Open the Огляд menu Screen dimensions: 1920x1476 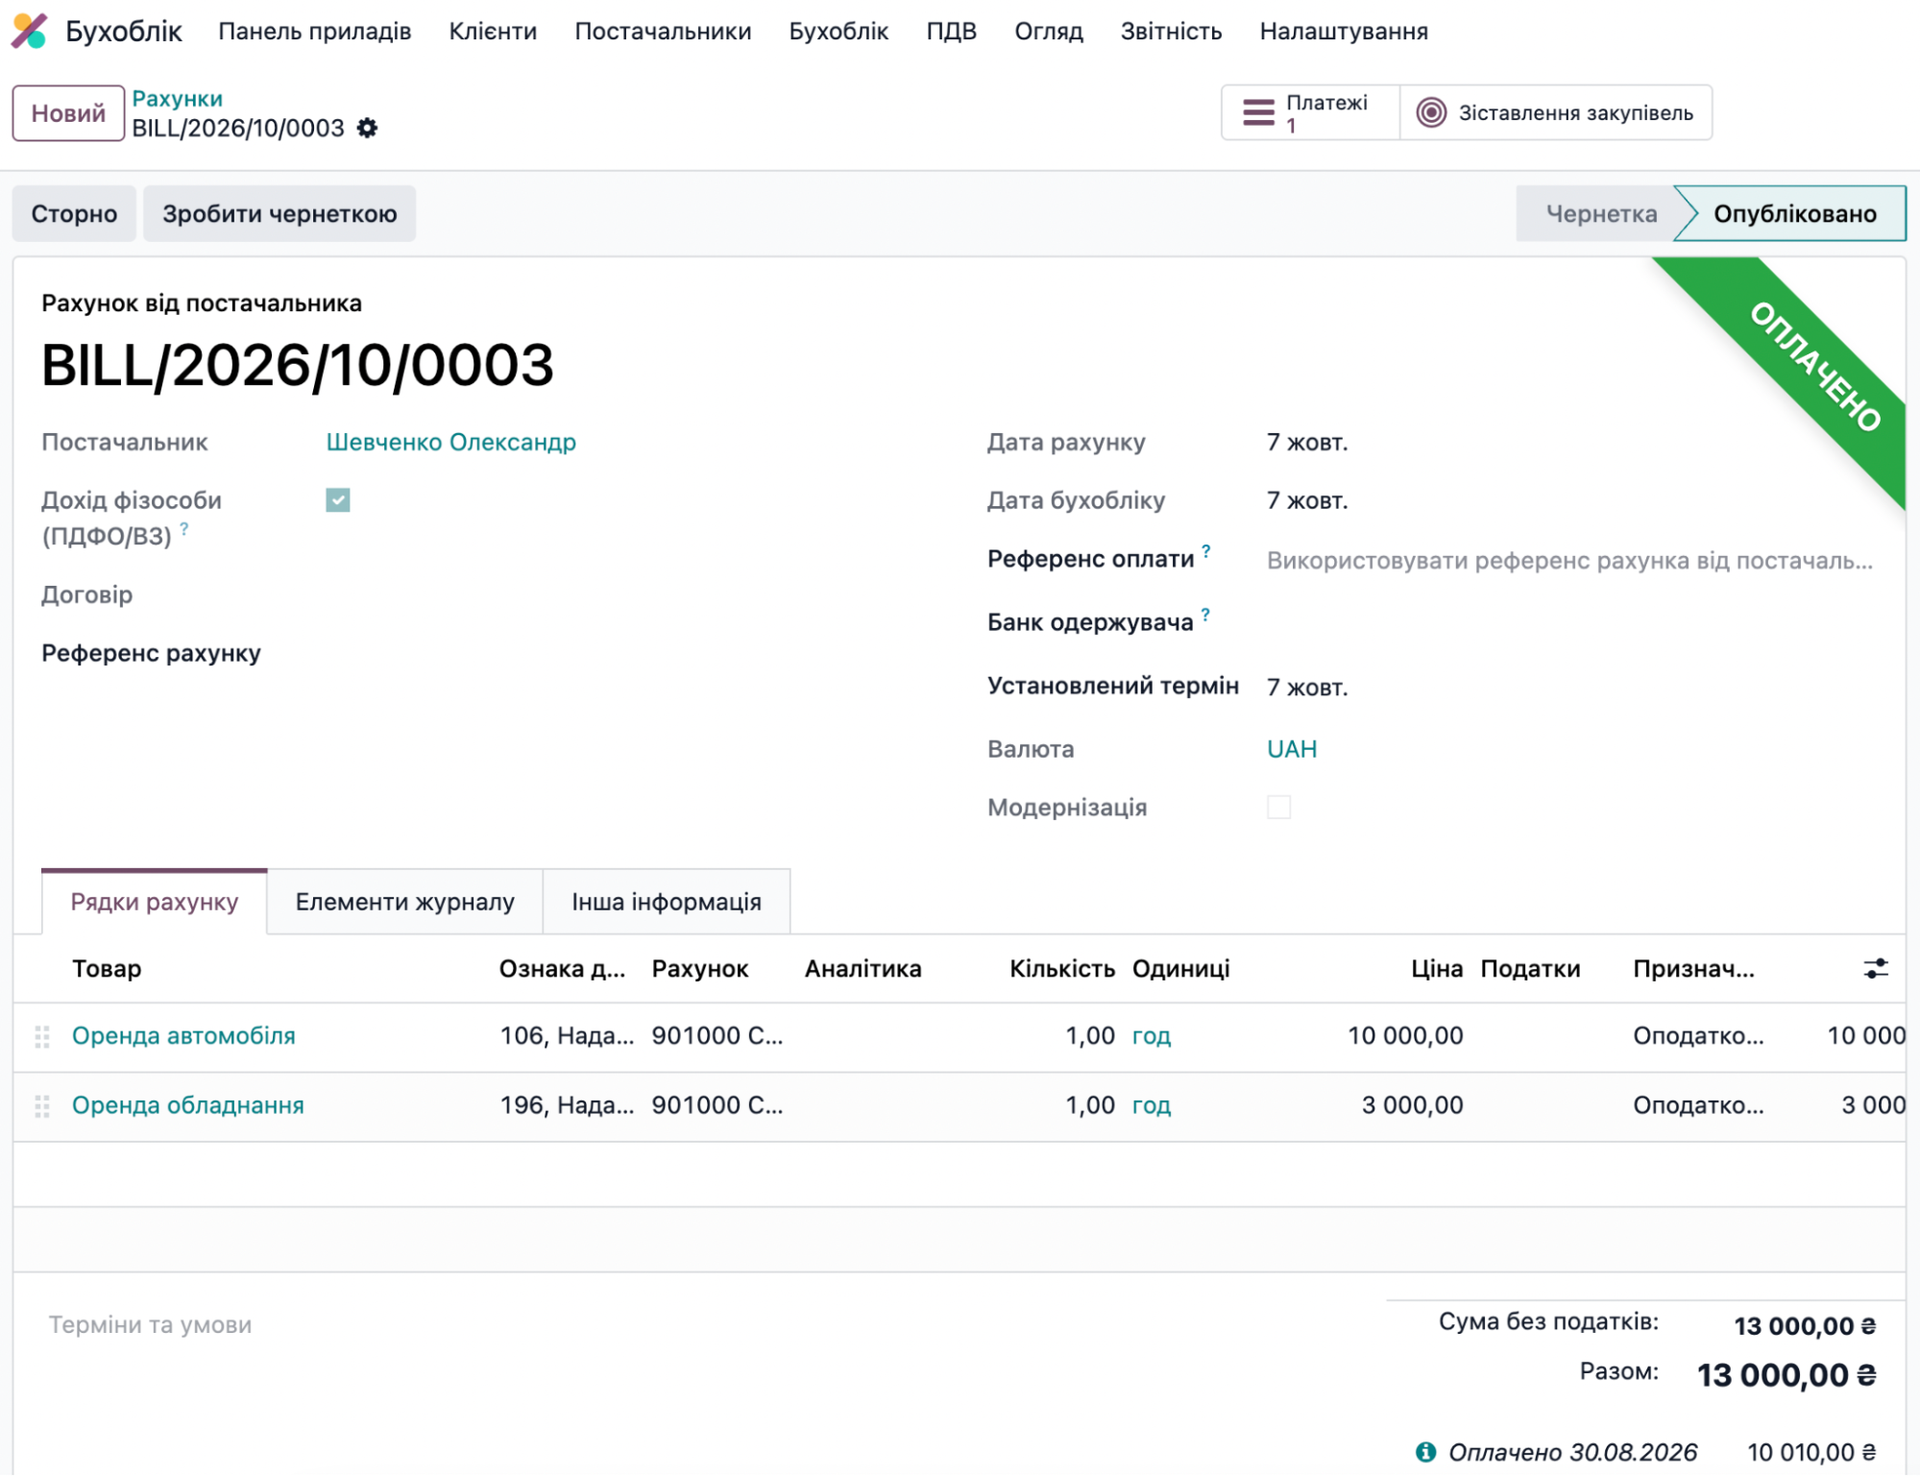tap(1049, 31)
